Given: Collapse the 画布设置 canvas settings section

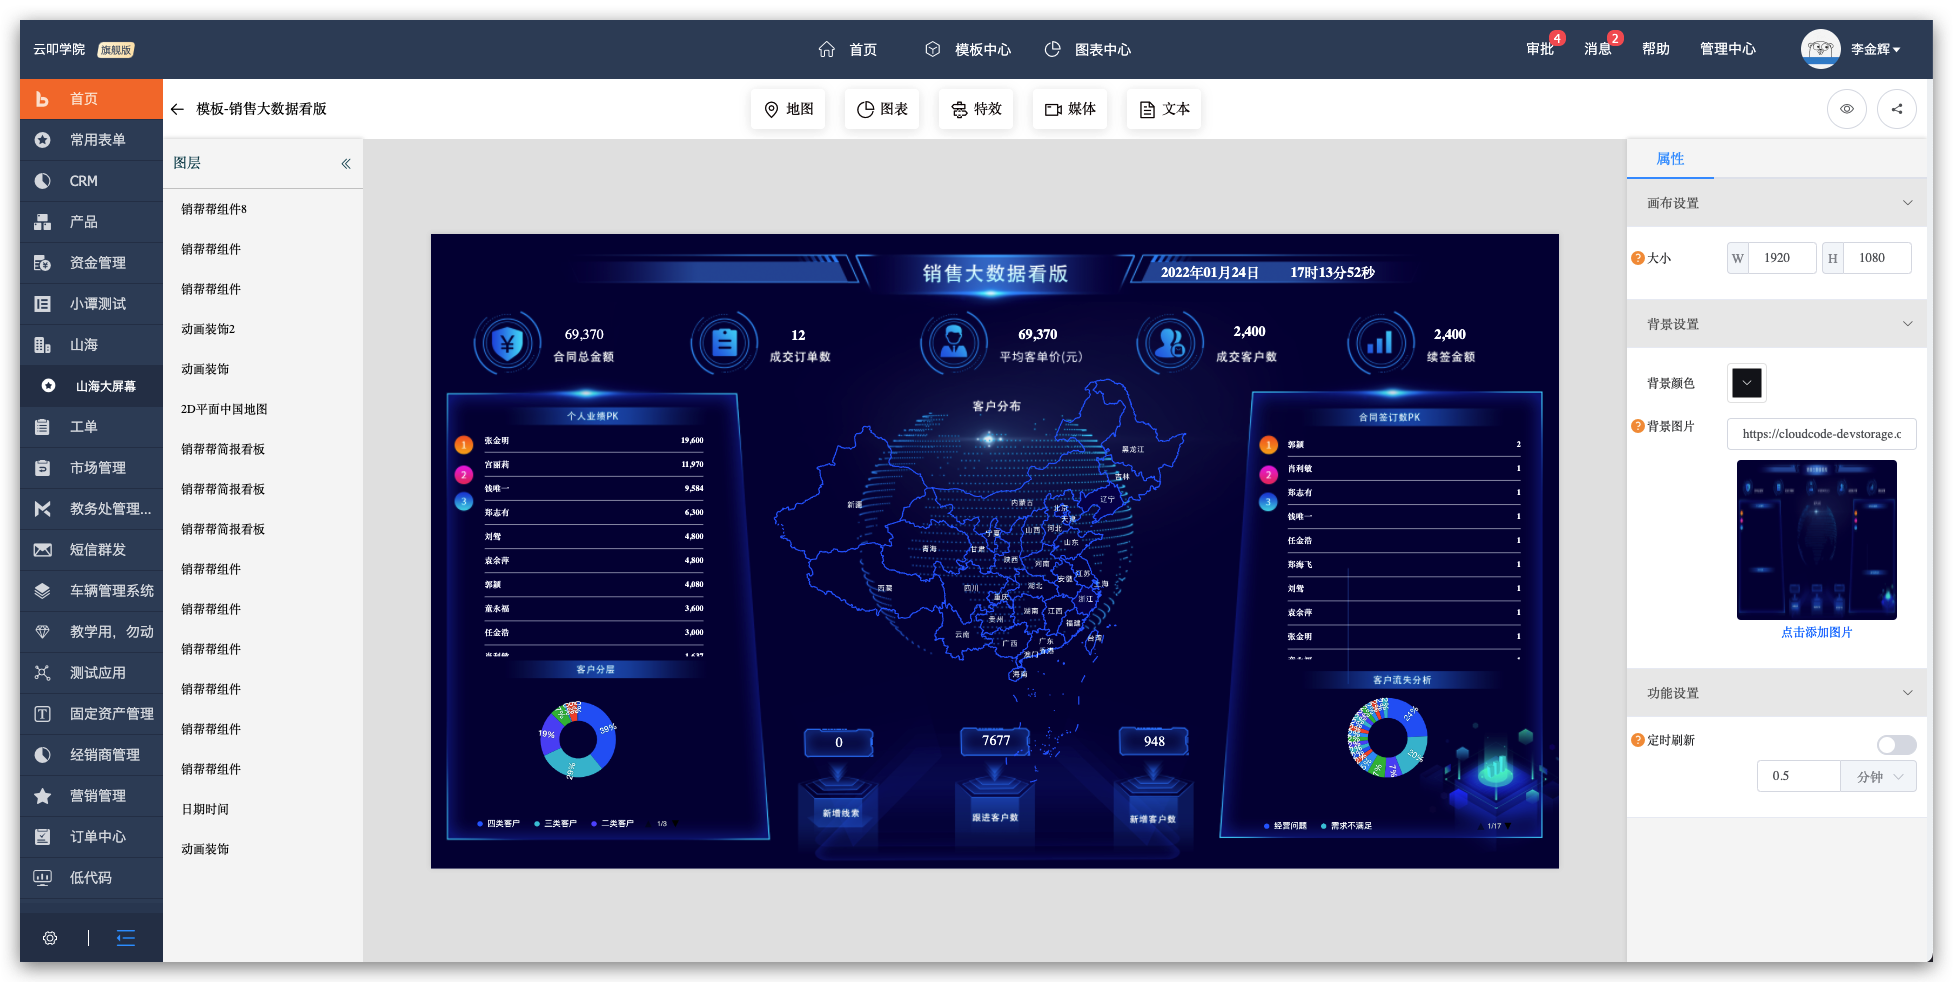Looking at the screenshot, I should pyautogui.click(x=1907, y=203).
